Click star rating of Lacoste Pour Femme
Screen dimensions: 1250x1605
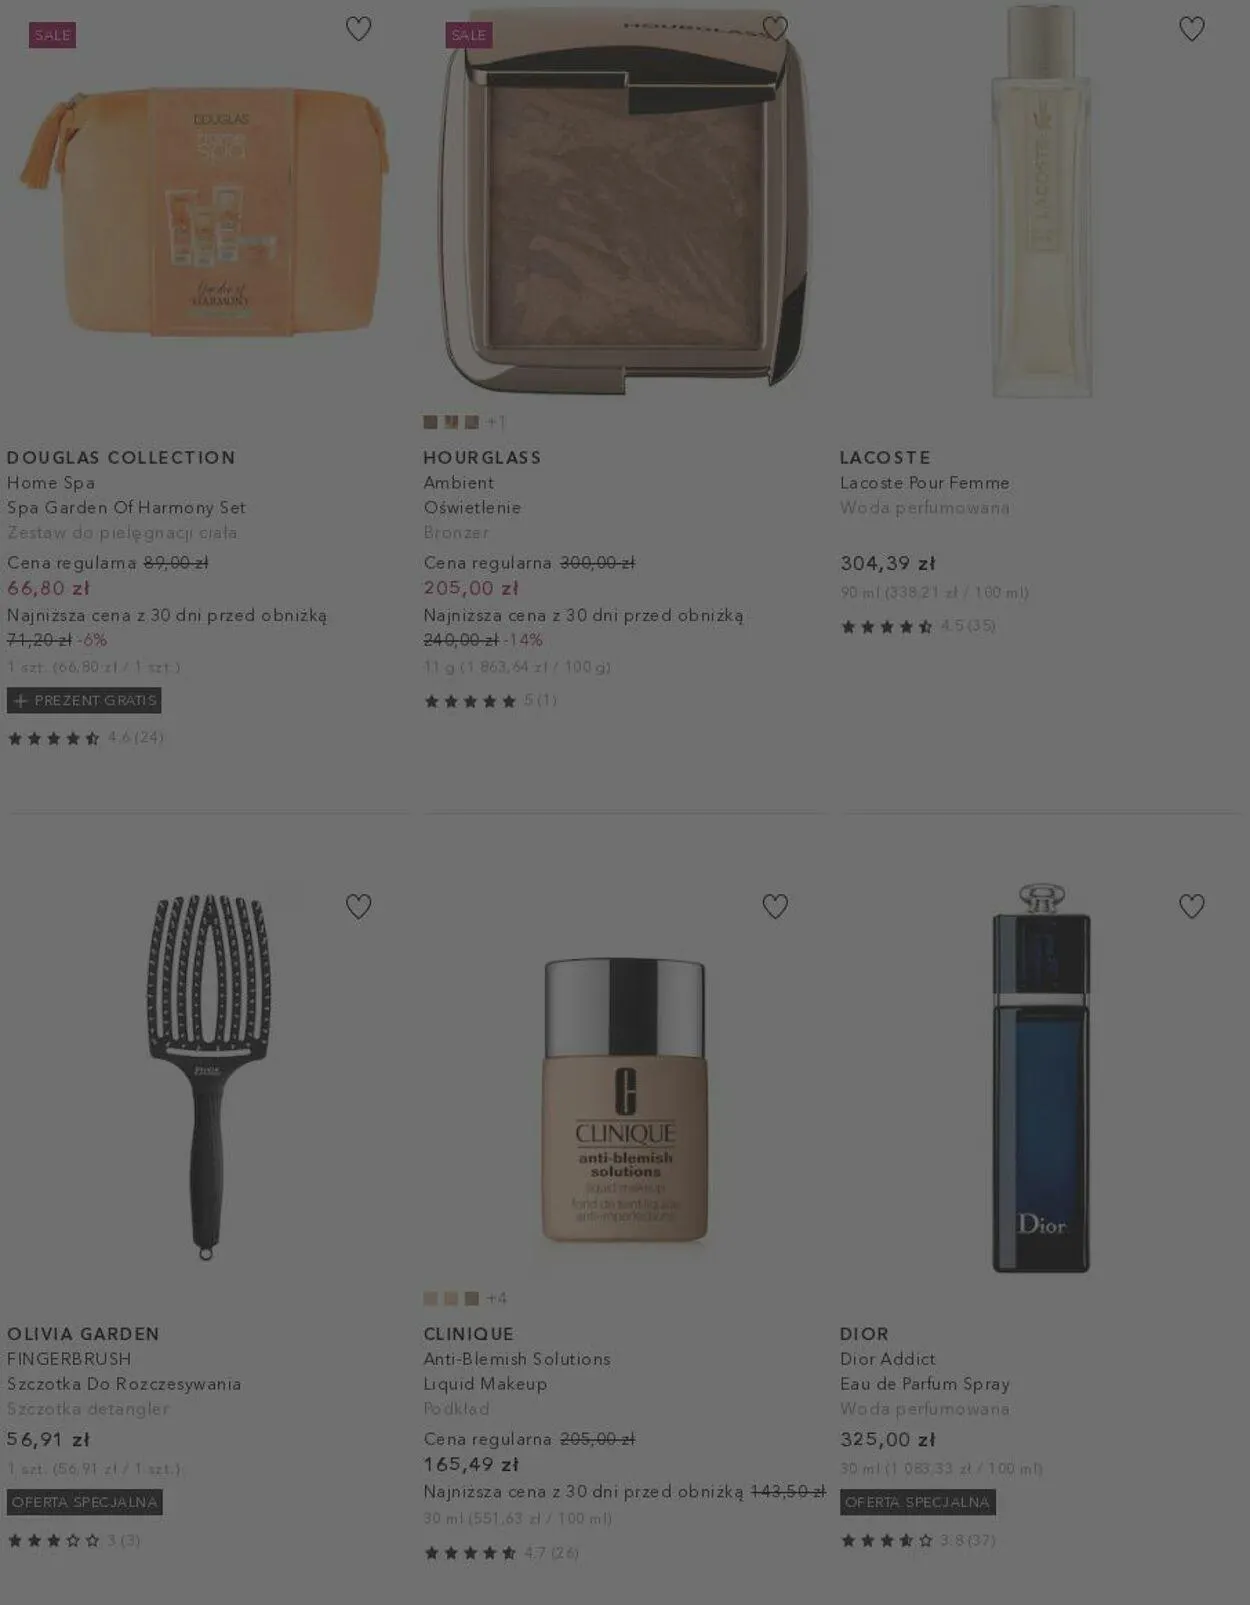(x=887, y=627)
